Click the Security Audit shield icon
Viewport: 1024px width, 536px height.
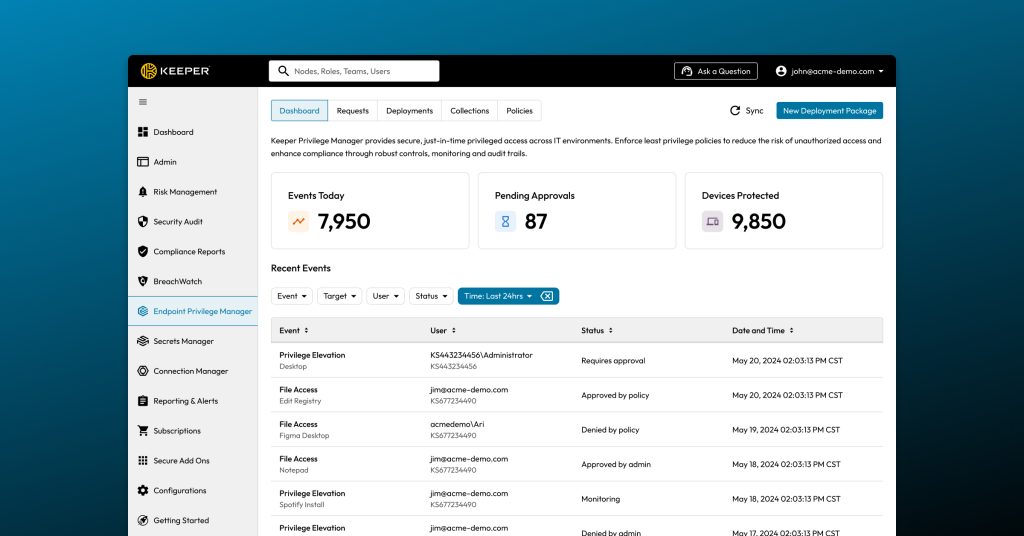143,222
